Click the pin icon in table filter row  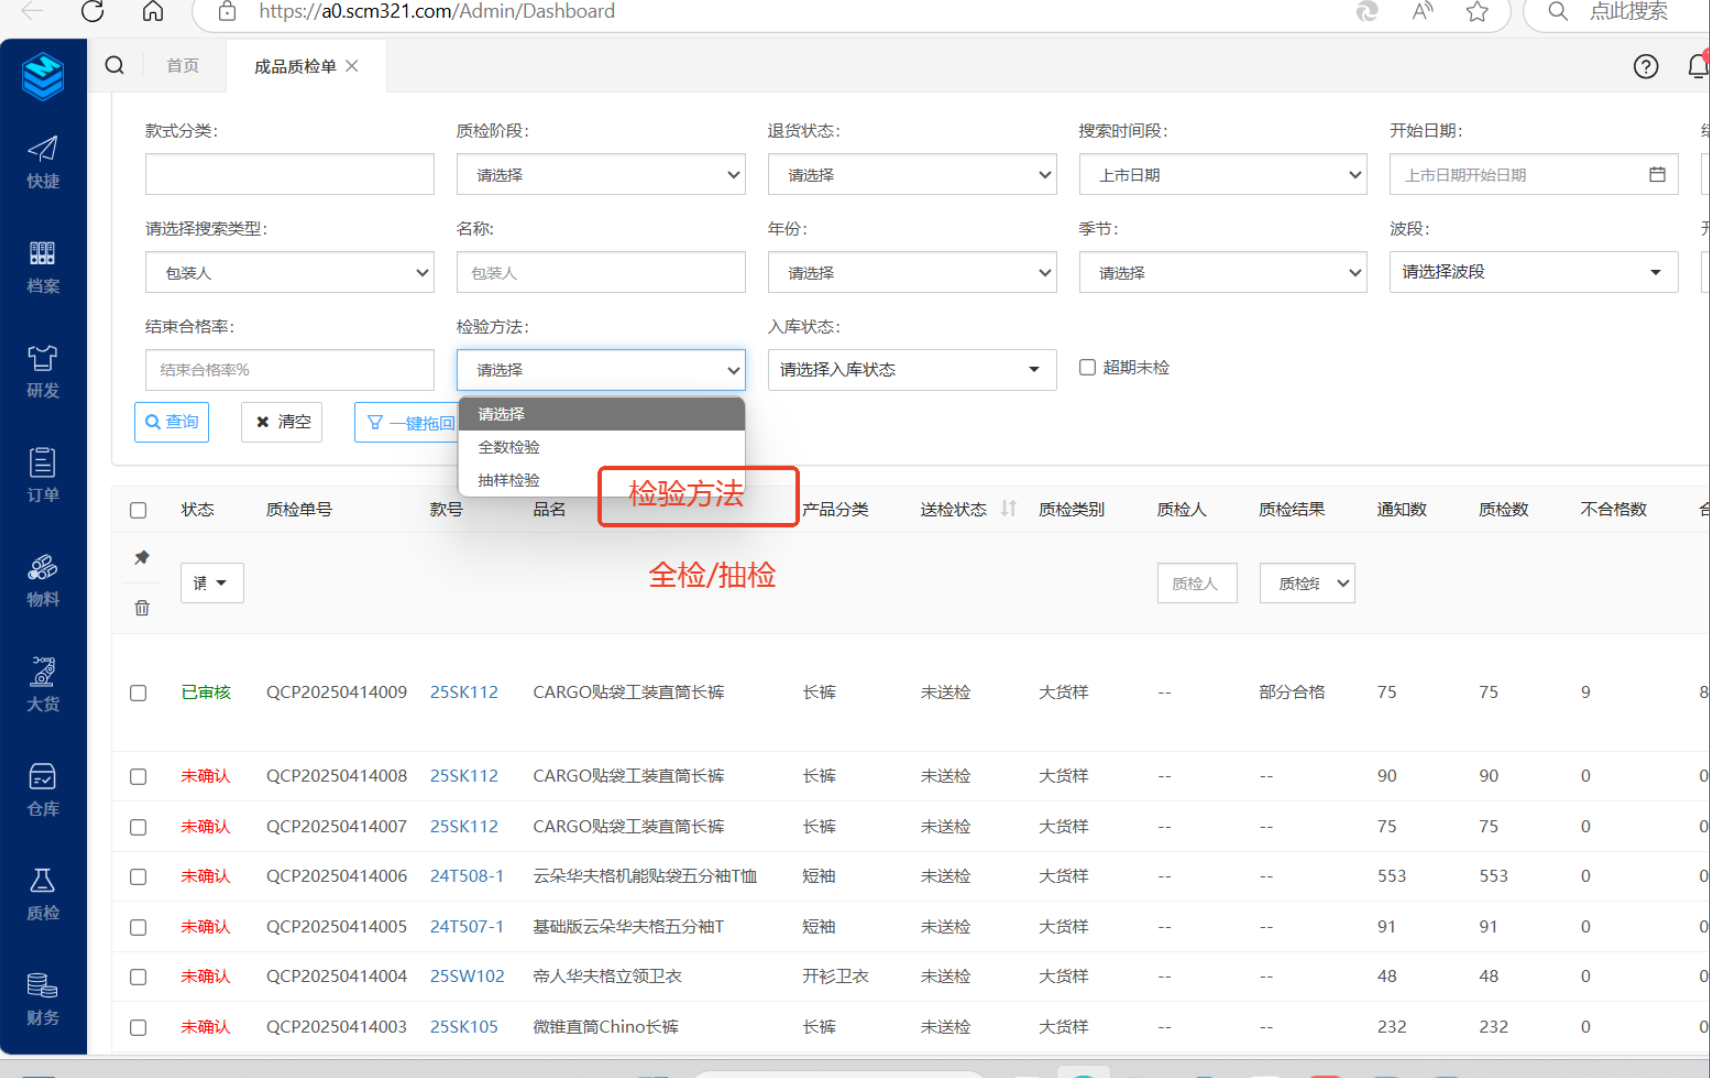click(x=142, y=557)
